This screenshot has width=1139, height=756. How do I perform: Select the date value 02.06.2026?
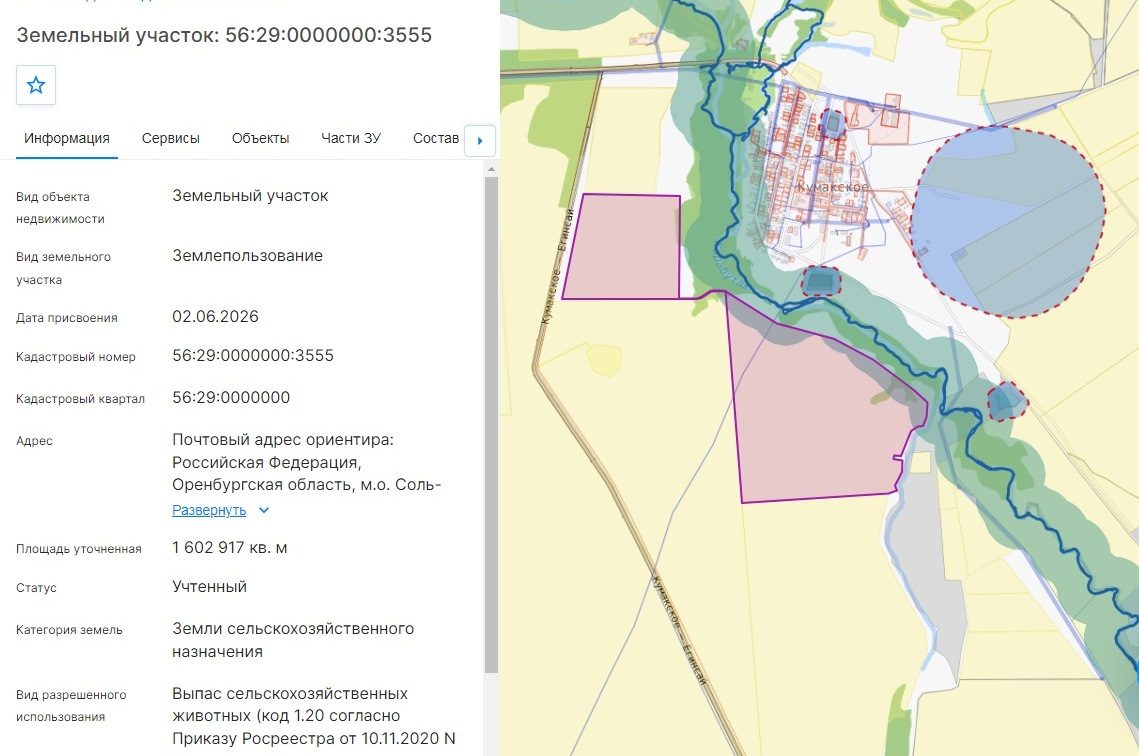215,316
